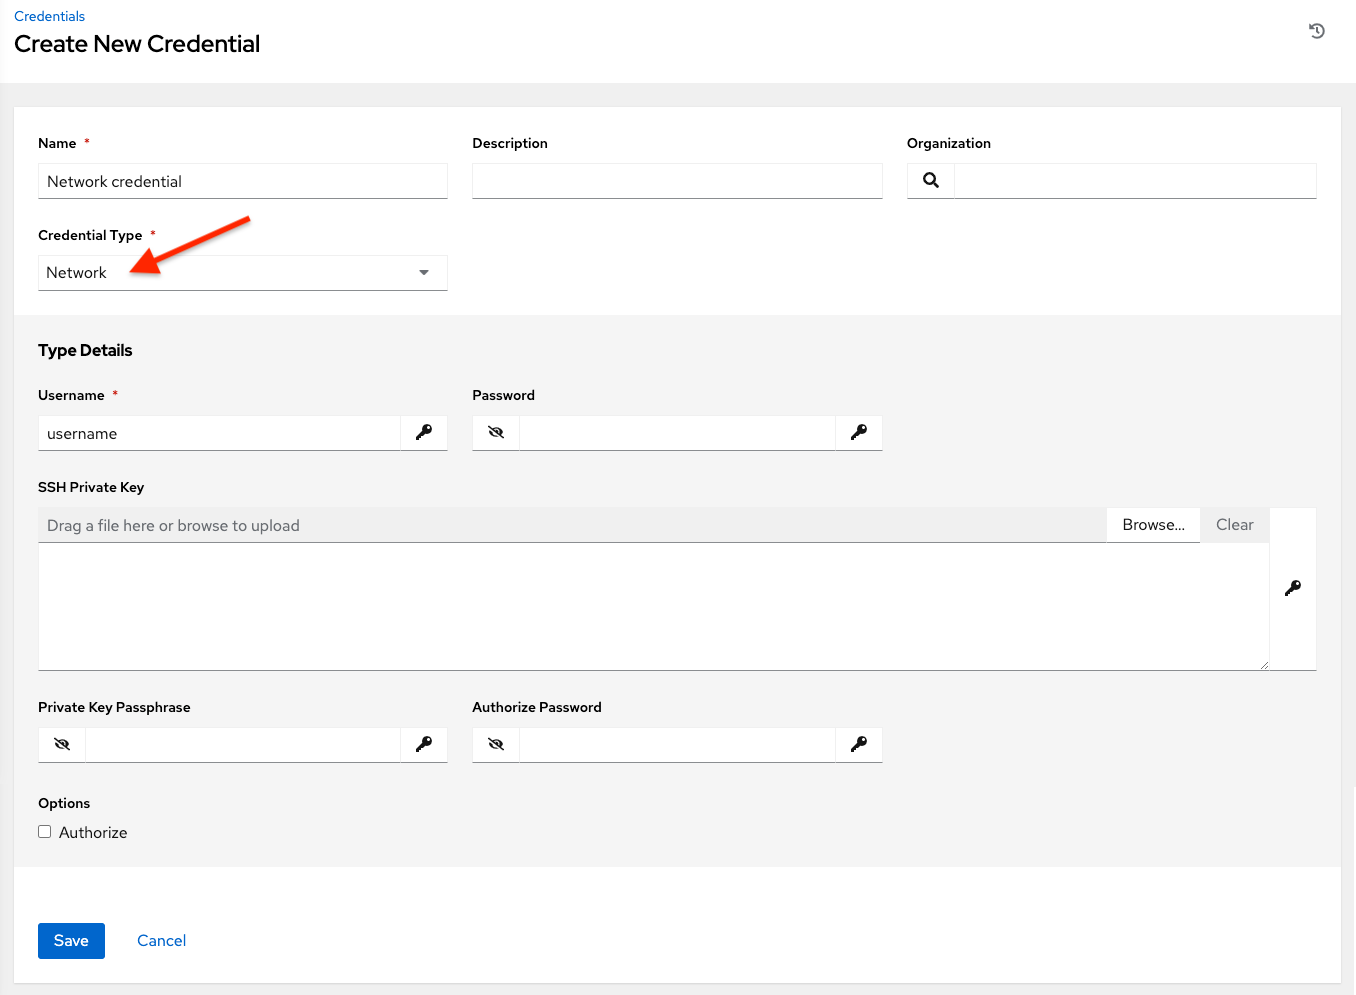Open the revision history icon
1356x995 pixels.
click(1316, 31)
